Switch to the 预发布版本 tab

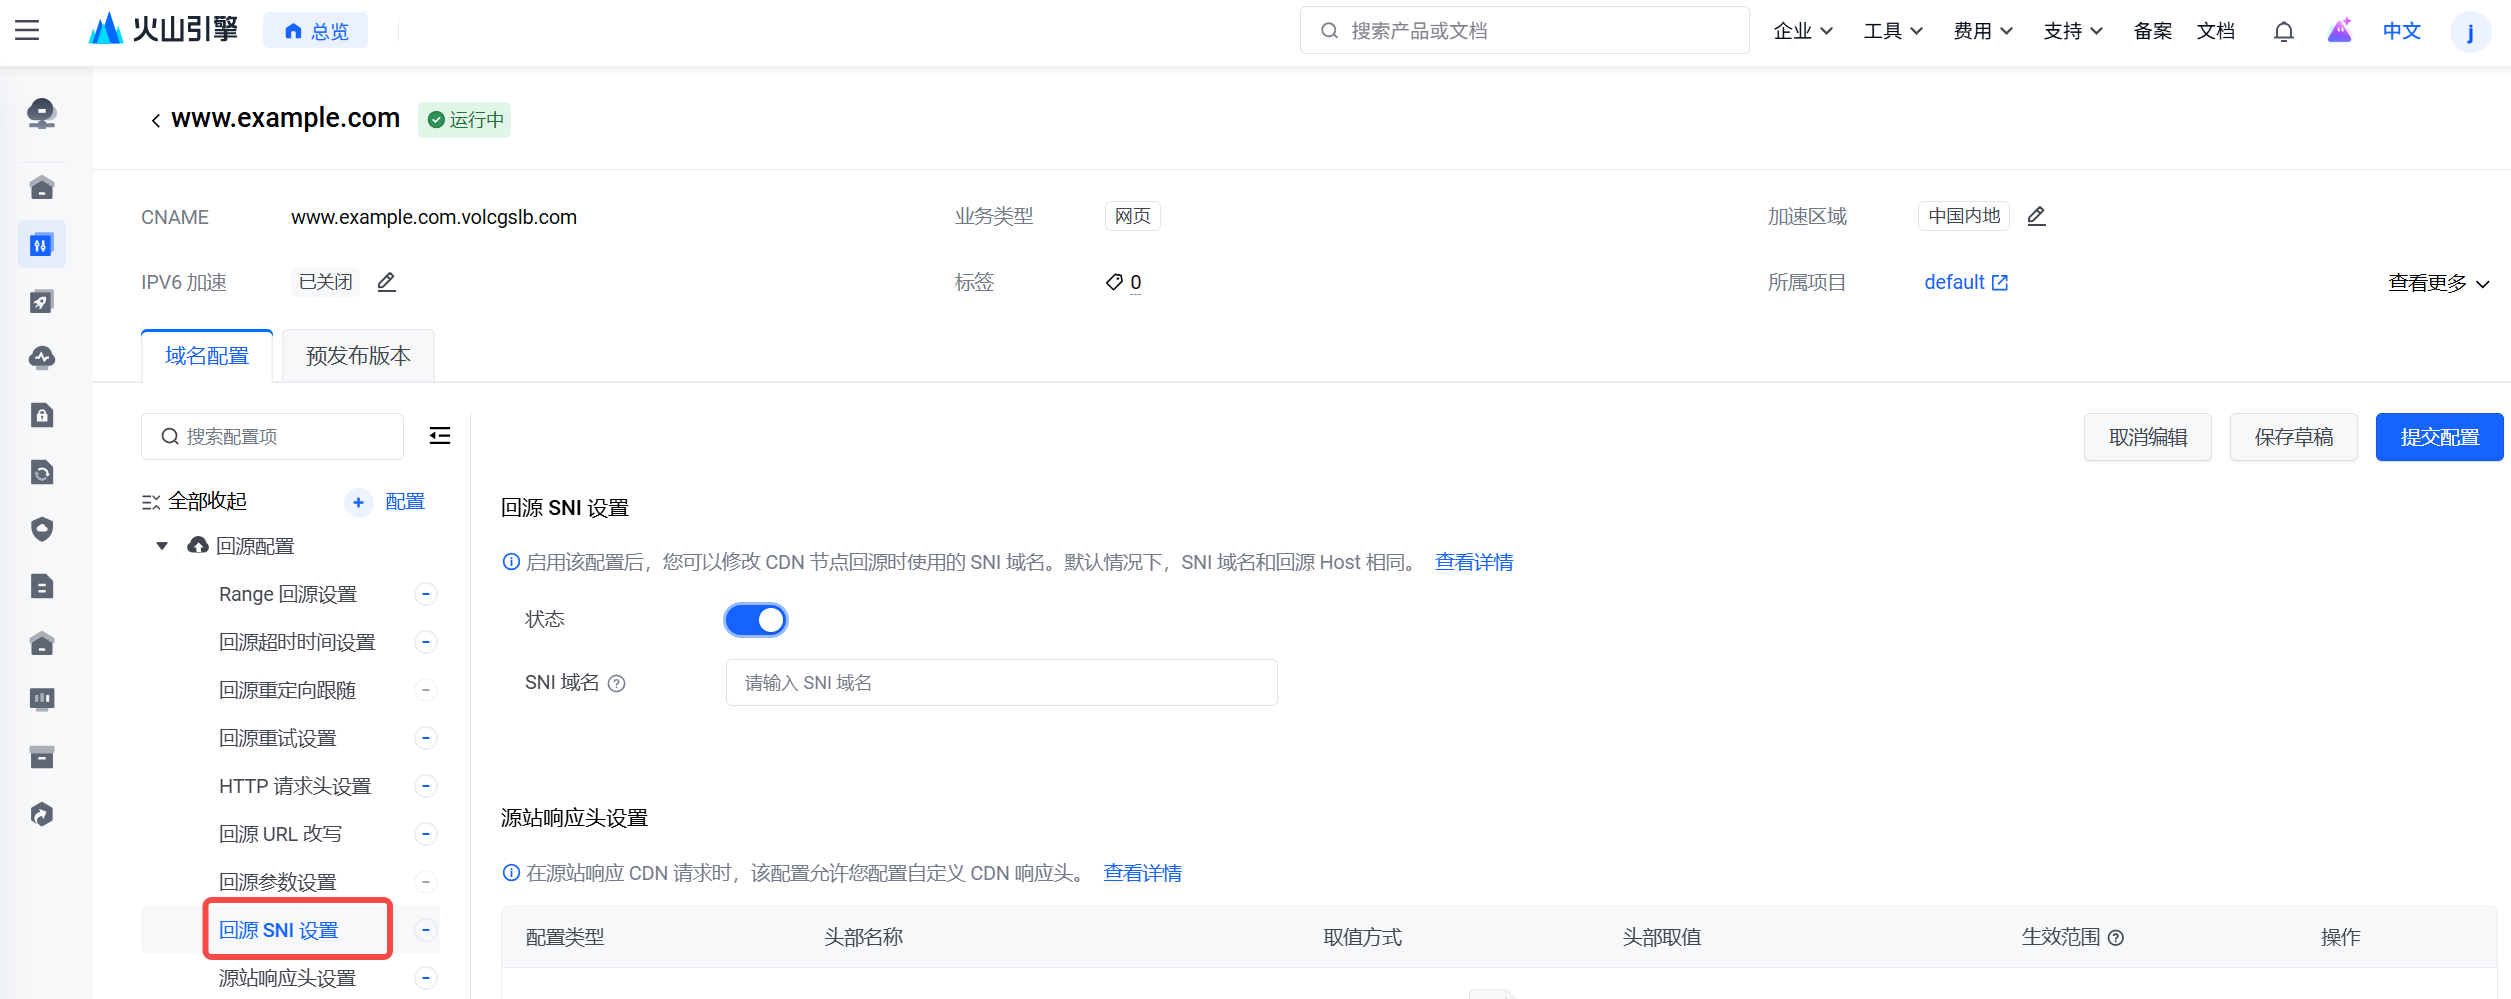[x=358, y=356]
